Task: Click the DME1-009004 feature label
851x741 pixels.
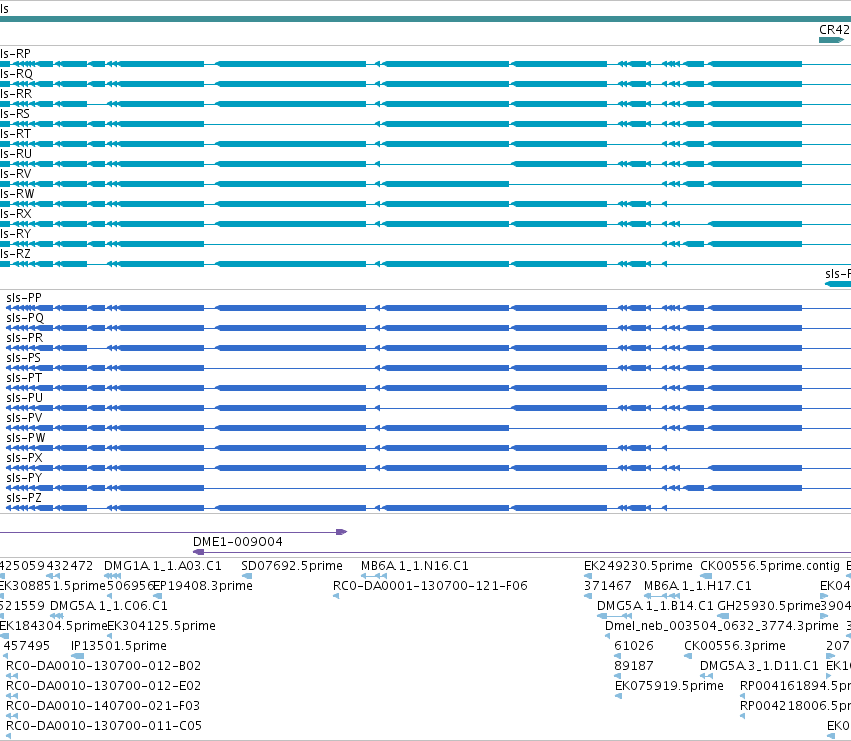Action: [x=238, y=542]
